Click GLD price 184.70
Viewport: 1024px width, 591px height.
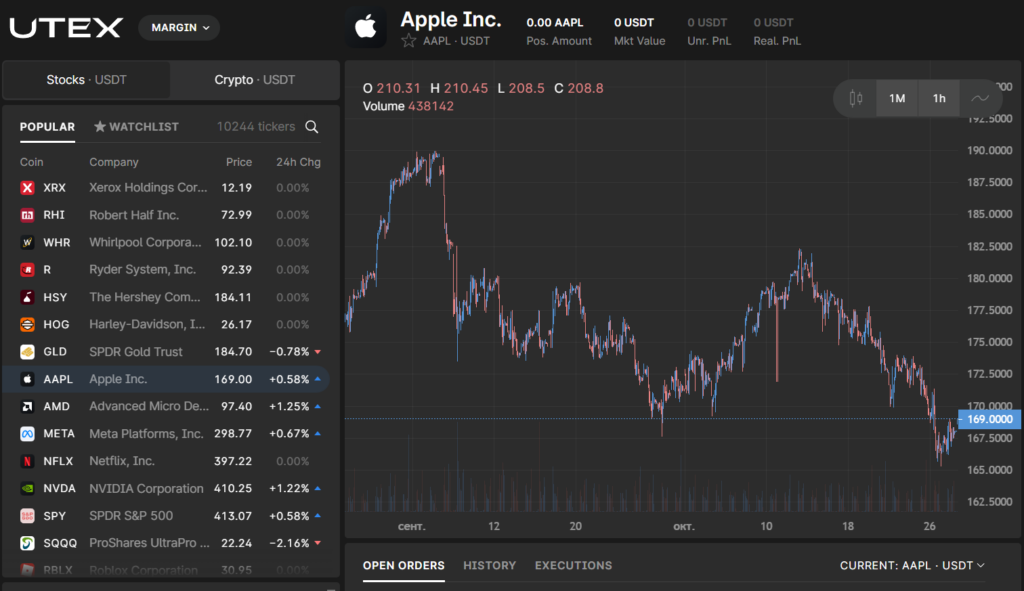(x=233, y=352)
